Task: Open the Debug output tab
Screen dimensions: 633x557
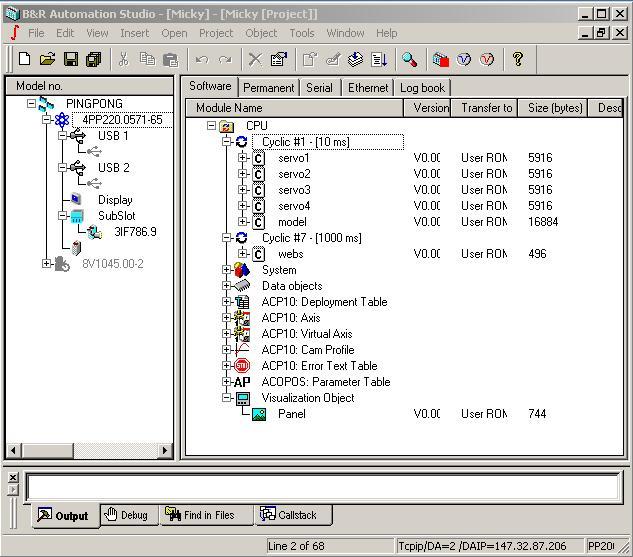Action: point(129,515)
